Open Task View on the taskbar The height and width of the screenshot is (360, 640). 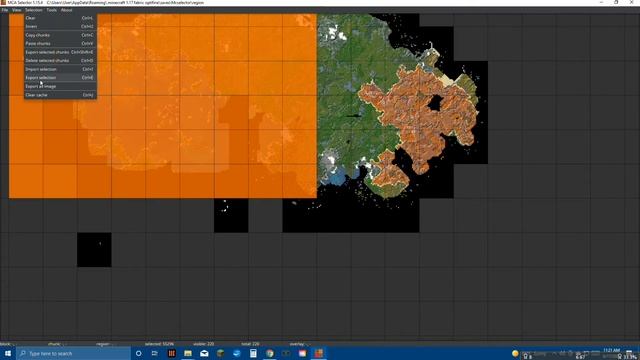(155, 353)
